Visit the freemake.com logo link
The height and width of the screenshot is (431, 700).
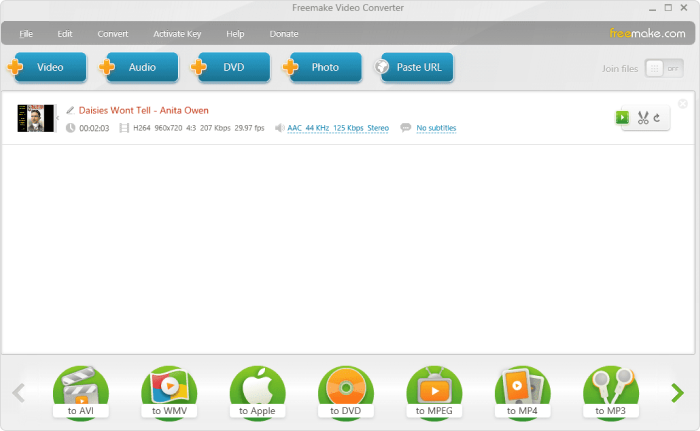click(x=647, y=33)
